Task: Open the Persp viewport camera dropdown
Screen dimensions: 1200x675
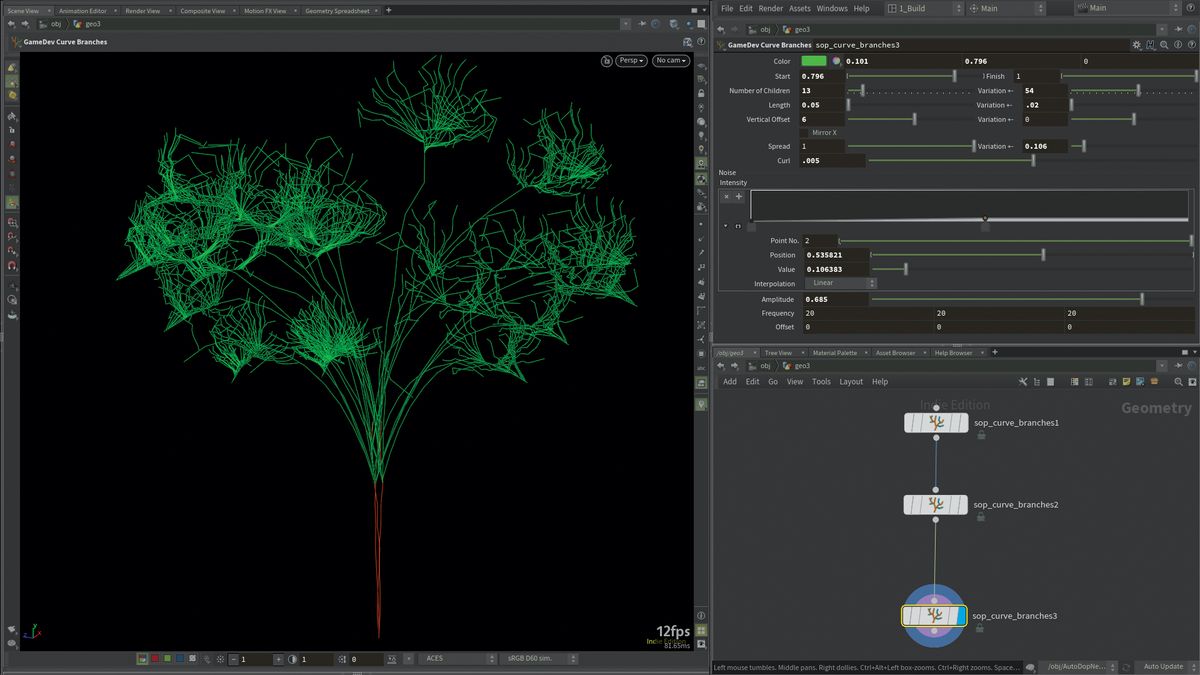Action: tap(630, 60)
